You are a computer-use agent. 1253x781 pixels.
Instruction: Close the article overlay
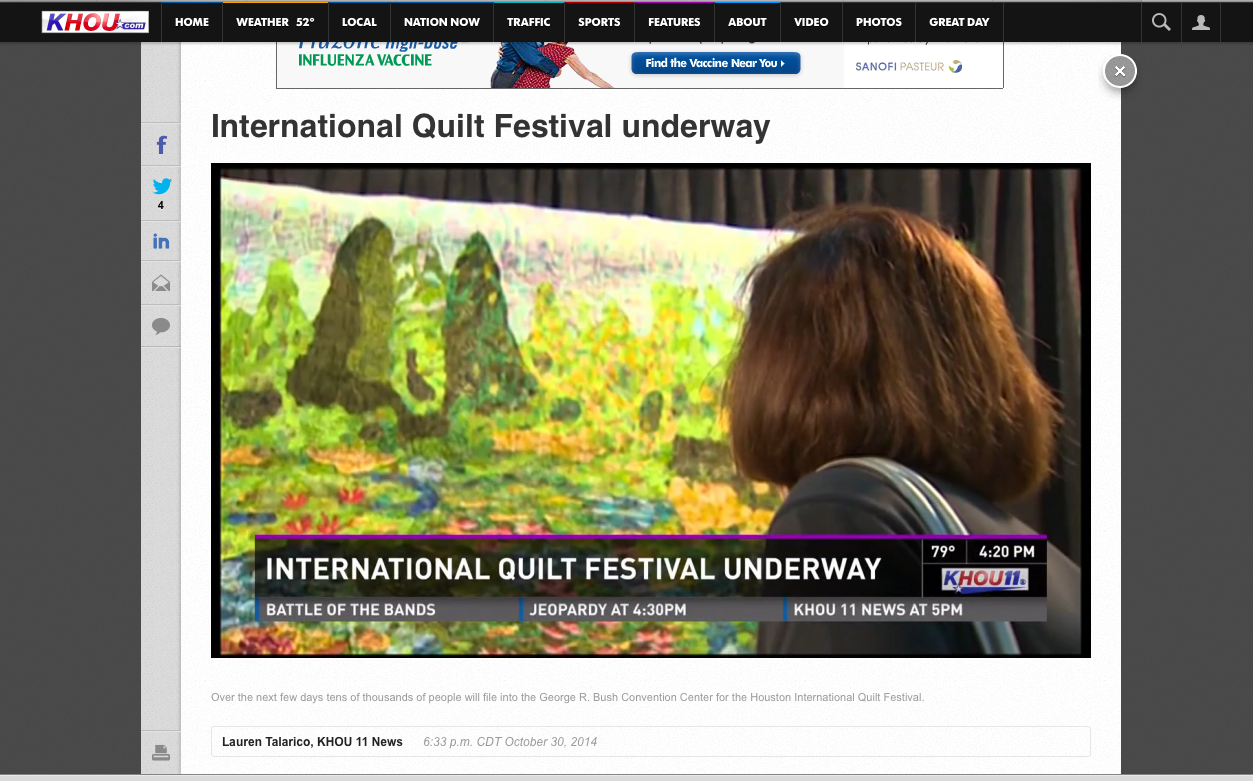coord(1120,71)
